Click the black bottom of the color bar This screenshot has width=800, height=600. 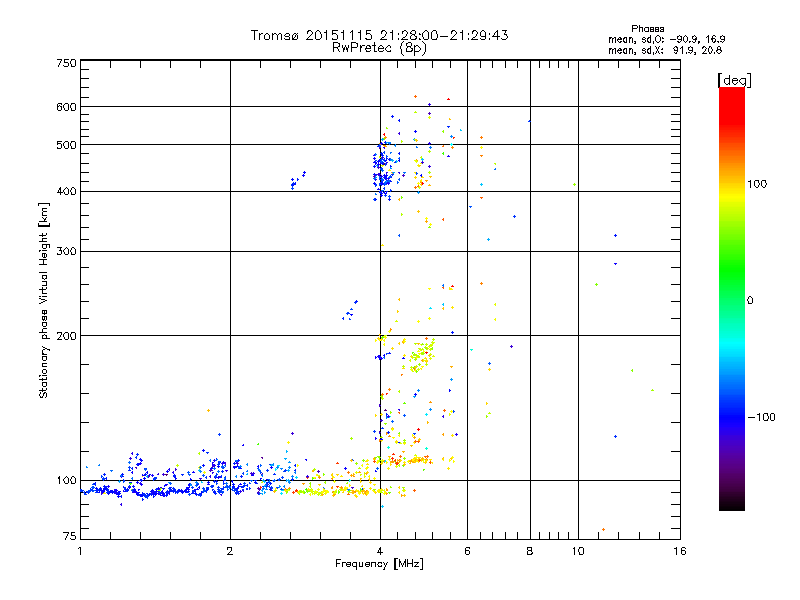(732, 503)
